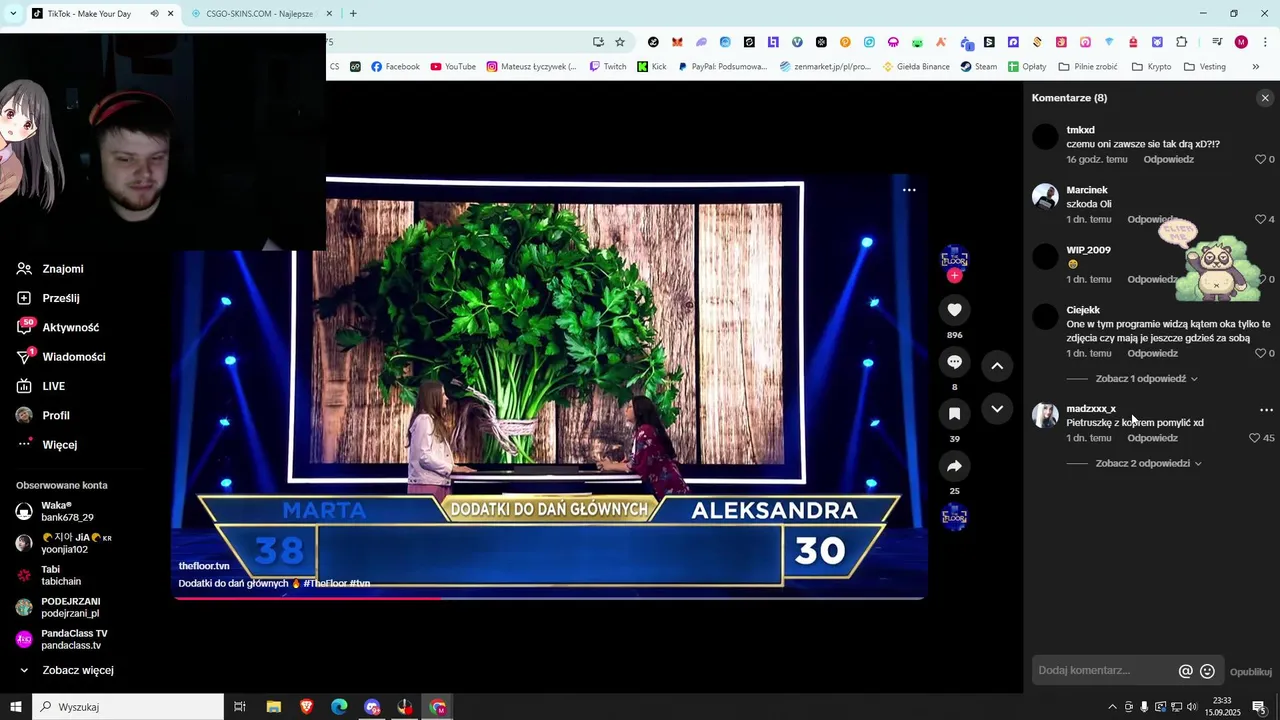Open File Explorer from taskbar

[273, 707]
